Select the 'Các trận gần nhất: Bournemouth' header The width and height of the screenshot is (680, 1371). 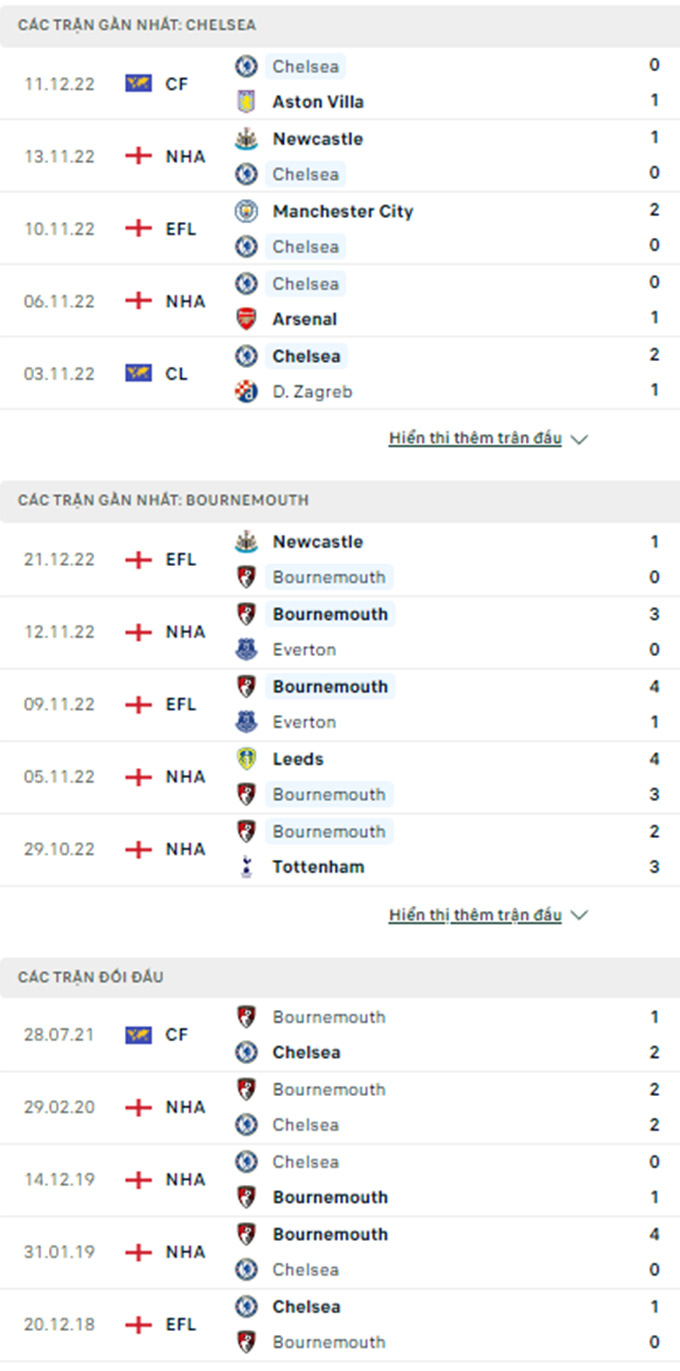point(163,500)
